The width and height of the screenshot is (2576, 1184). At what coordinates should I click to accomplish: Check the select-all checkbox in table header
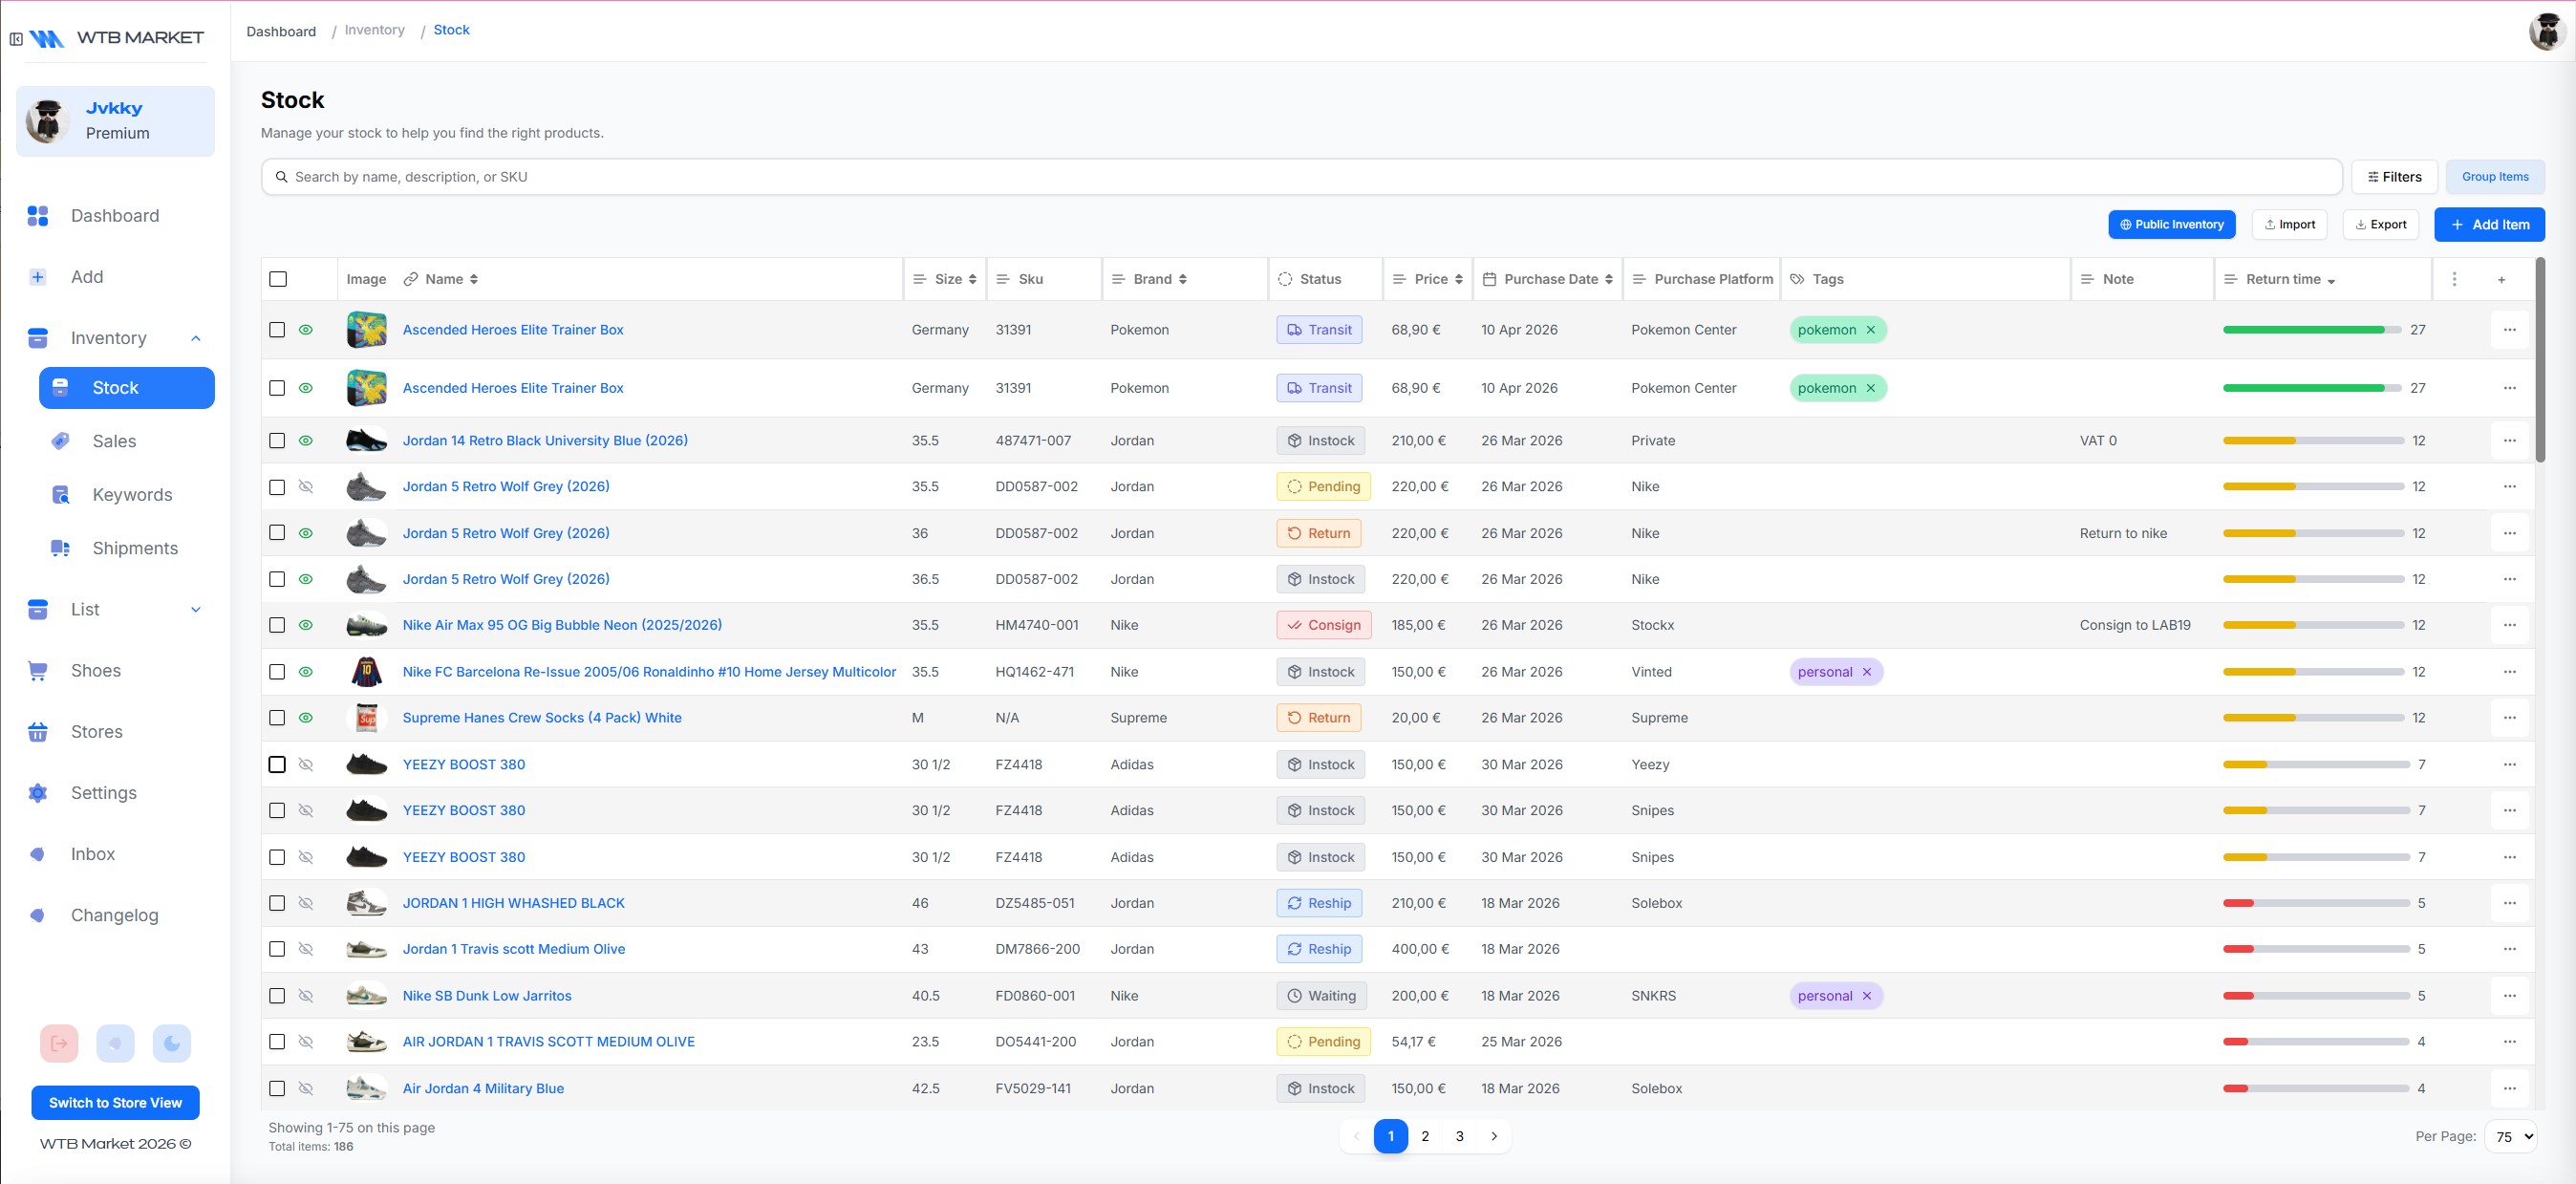click(277, 279)
